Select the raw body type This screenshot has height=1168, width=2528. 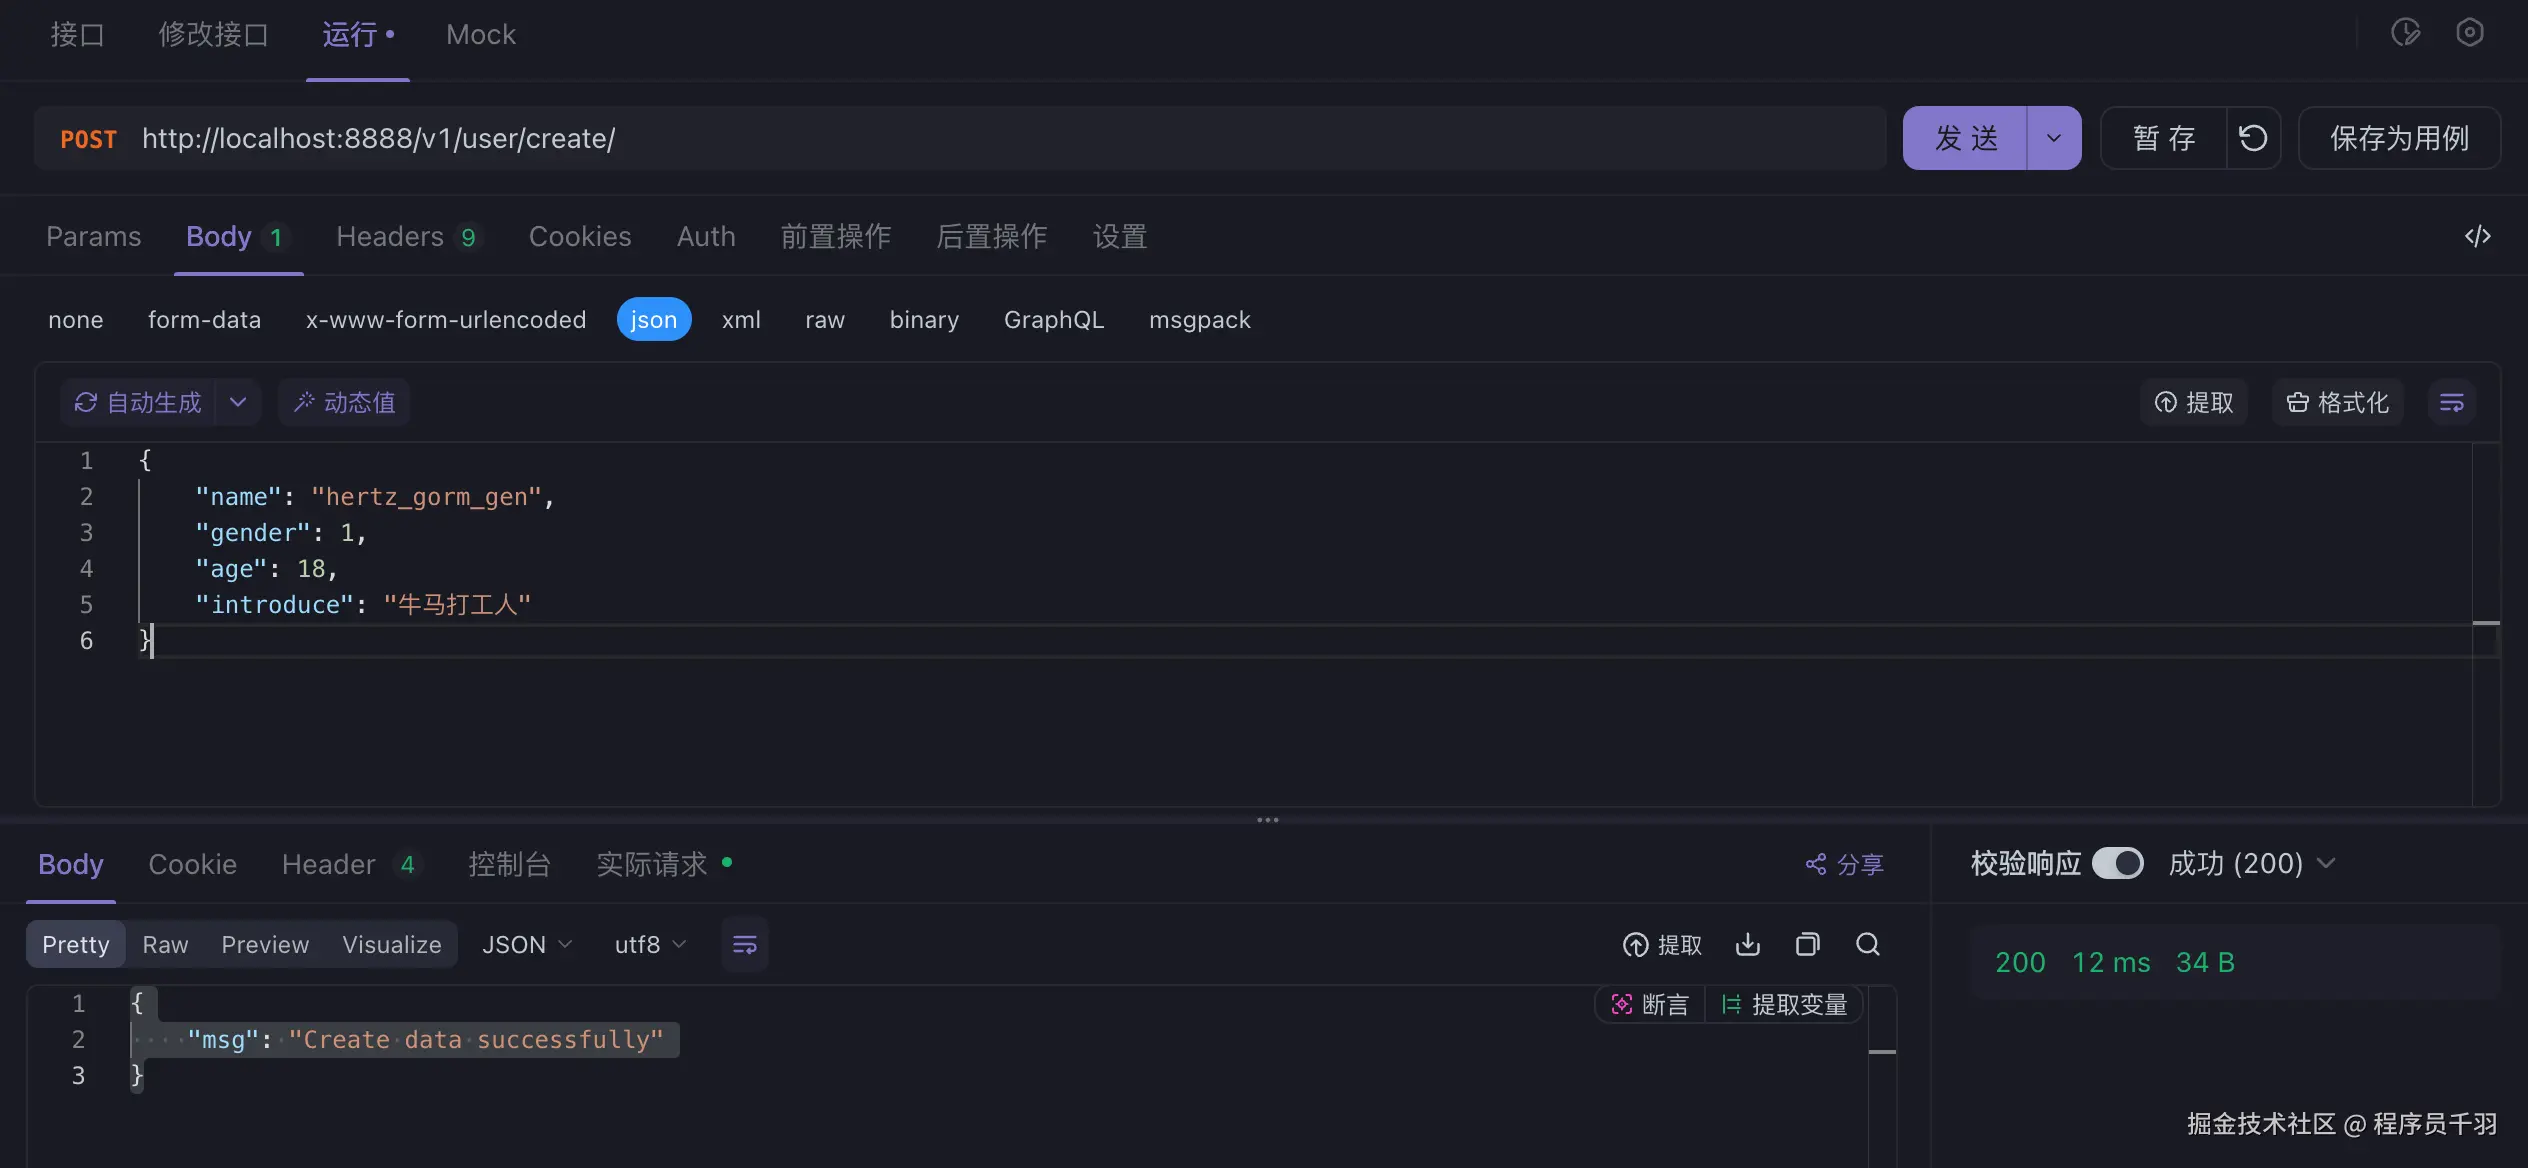[x=824, y=320]
